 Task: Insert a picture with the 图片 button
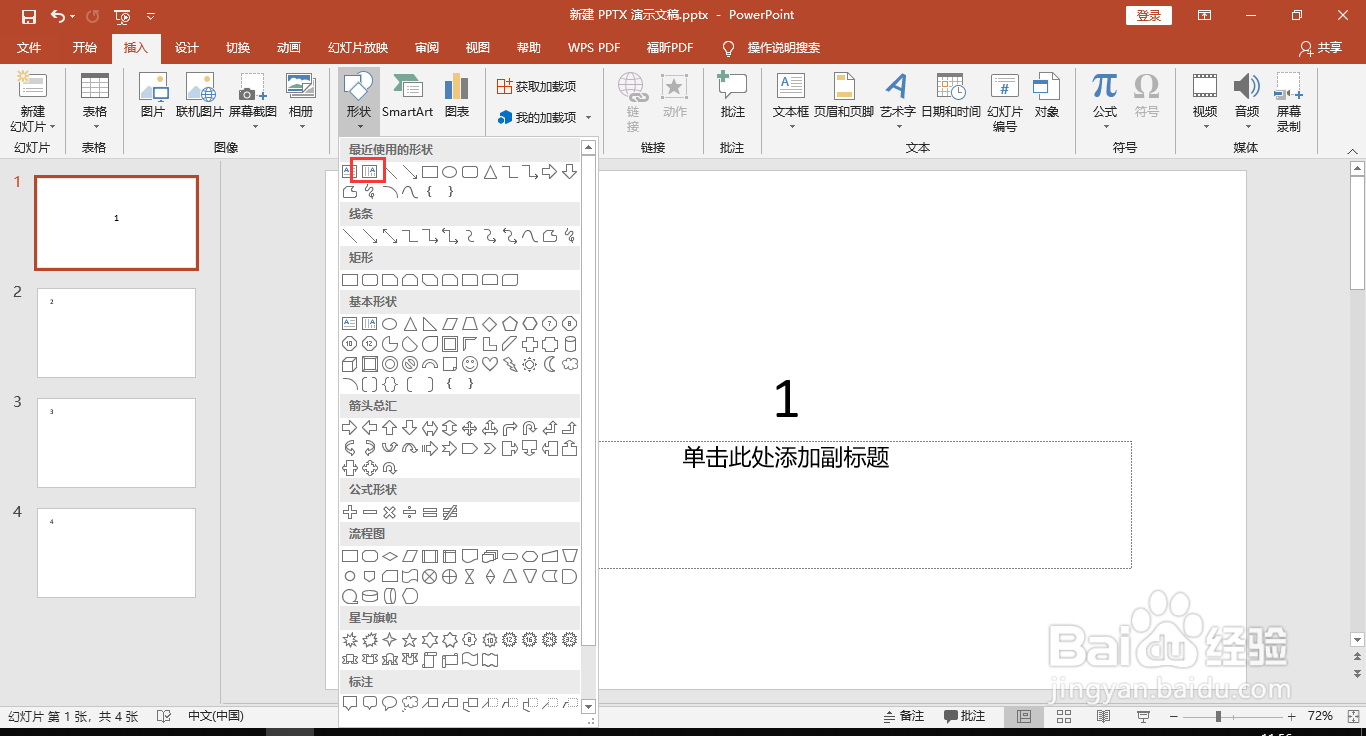point(153,97)
